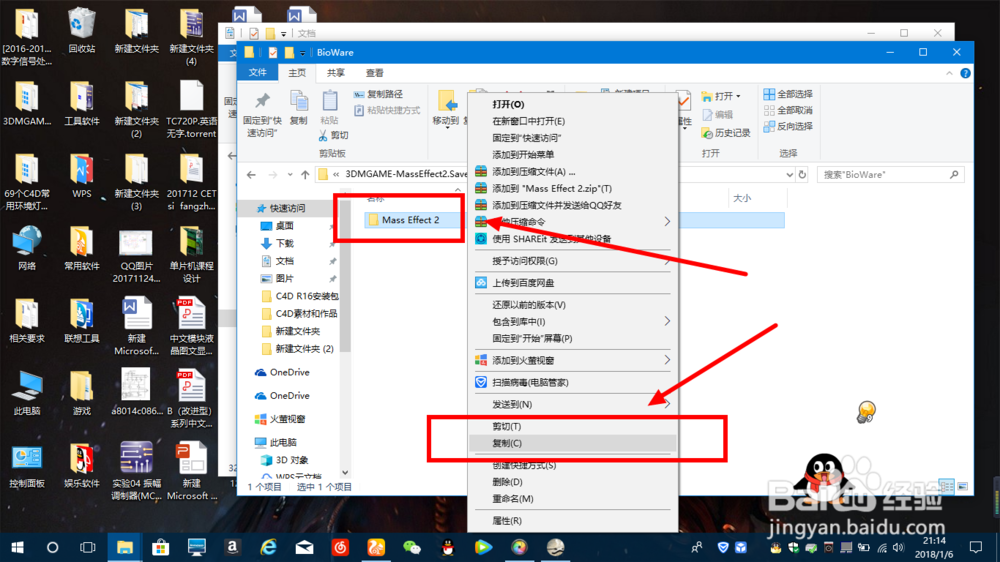Click the 剪切 scissors ribbon item
This screenshot has width=1000, height=562.
click(334, 135)
